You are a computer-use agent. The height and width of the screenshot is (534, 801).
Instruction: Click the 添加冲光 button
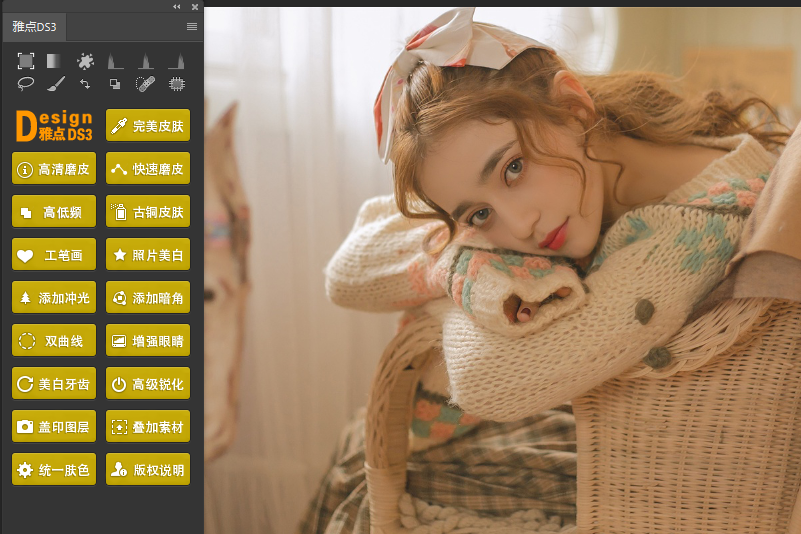tap(54, 297)
